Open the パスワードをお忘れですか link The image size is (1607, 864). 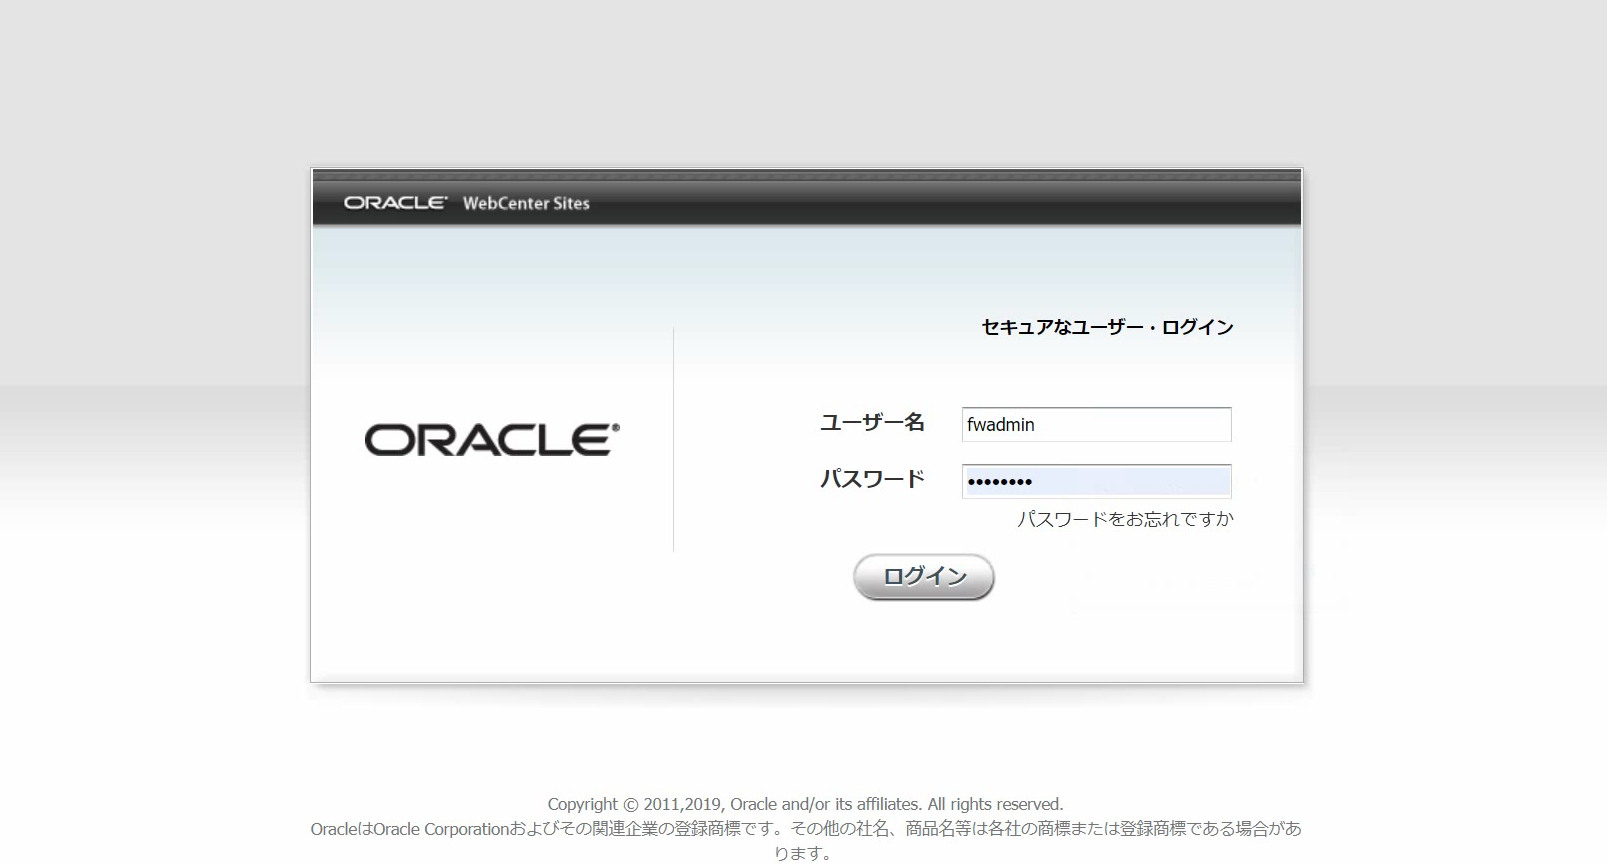tap(1125, 519)
